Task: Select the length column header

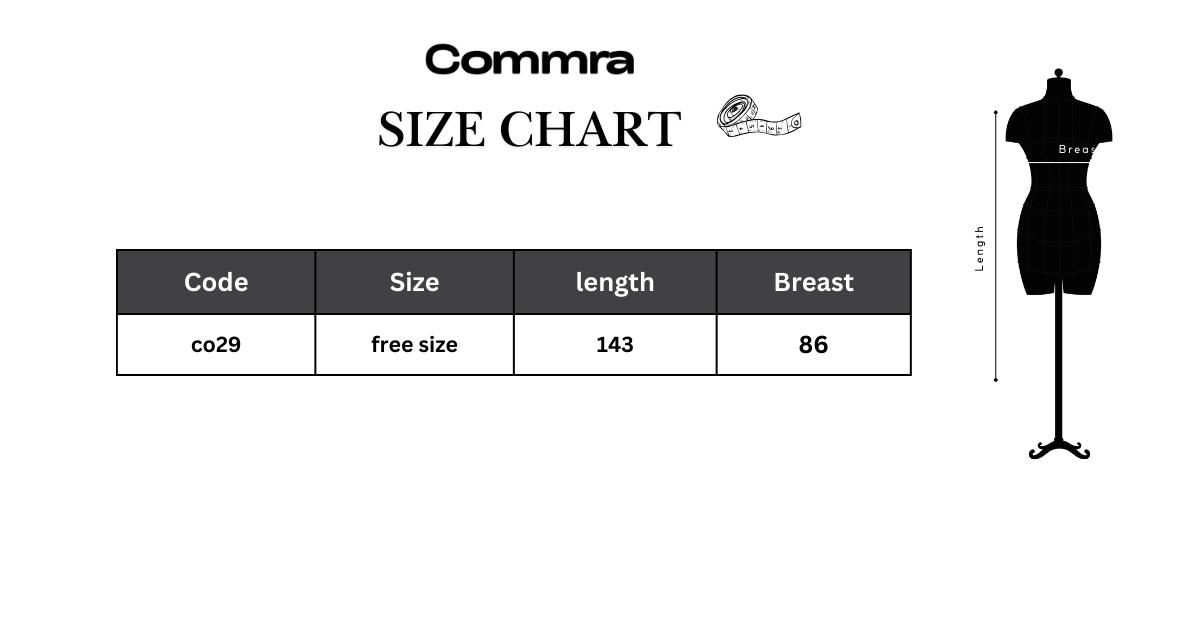Action: (x=615, y=282)
